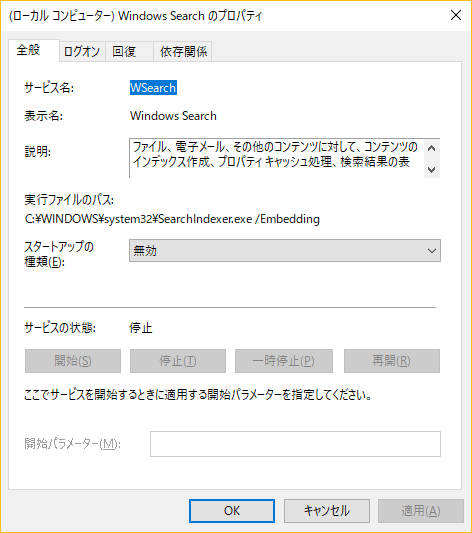The image size is (472, 533).
Task: Click the highlighted WSearch service name
Action: [x=153, y=88]
